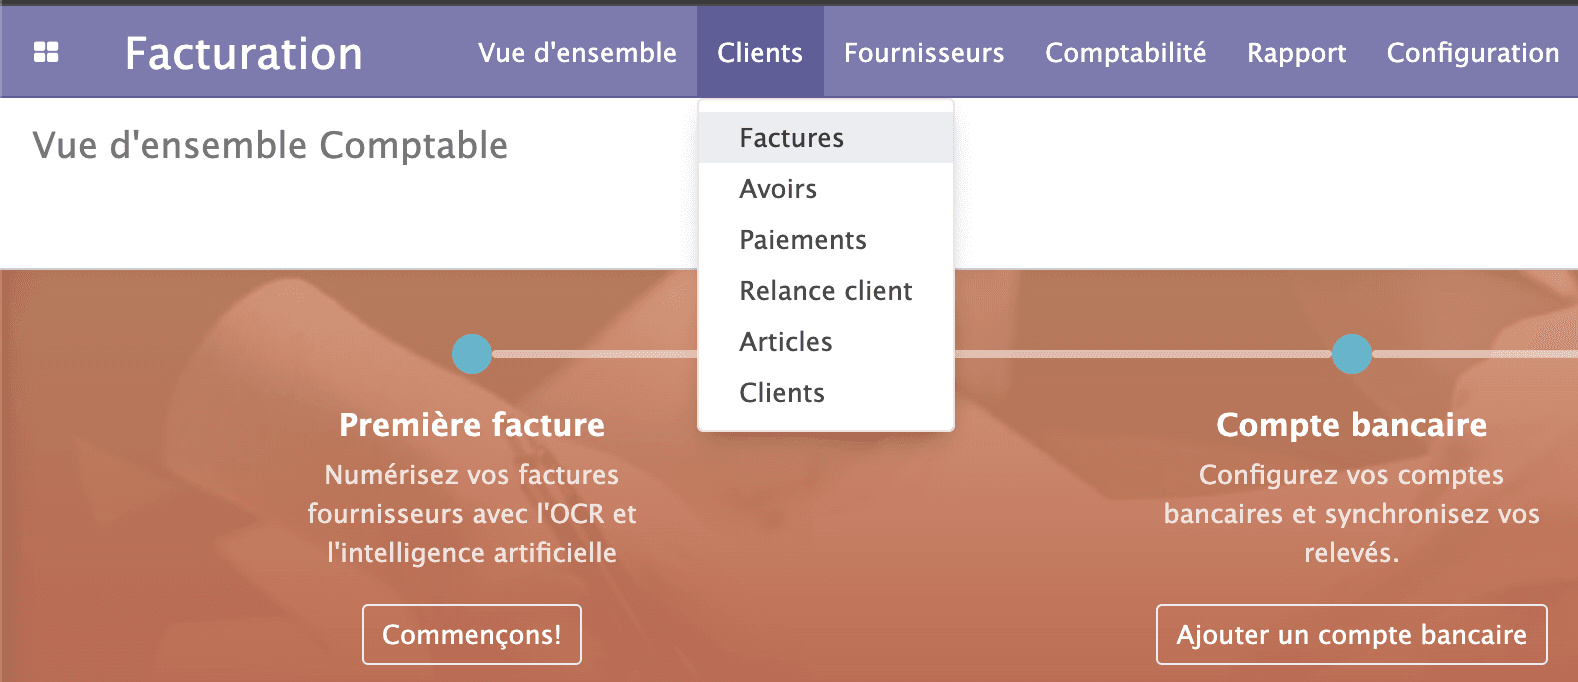The height and width of the screenshot is (682, 1578).
Task: Select Avoirs in the Clients menu
Action: click(778, 188)
